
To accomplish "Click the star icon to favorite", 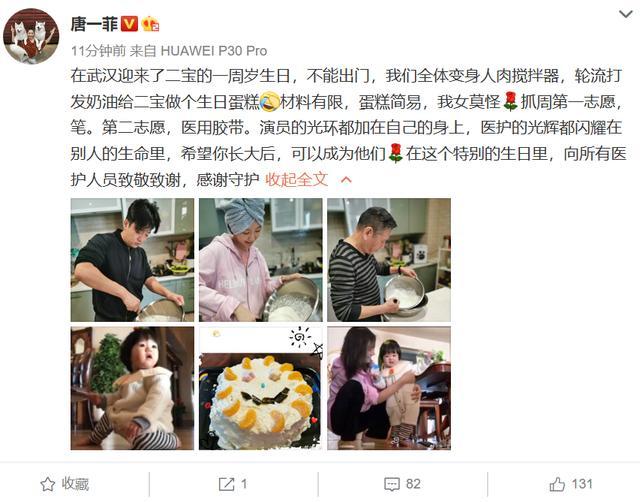I will [x=47, y=484].
